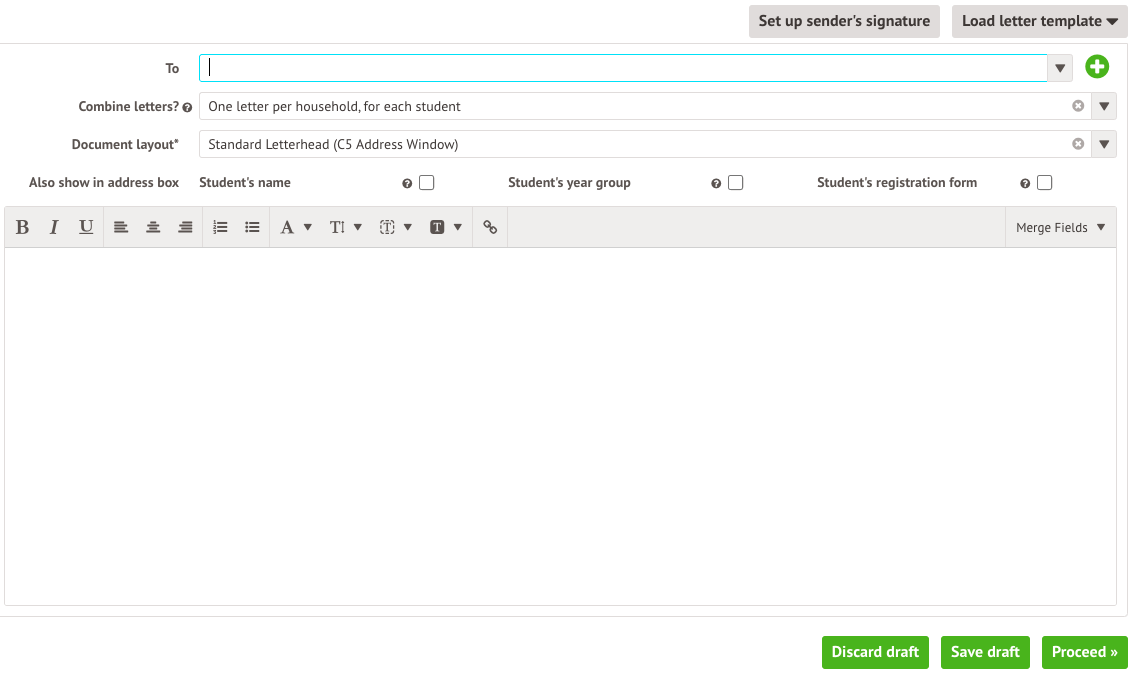
Task: Check the Student's name checkbox
Action: click(427, 183)
